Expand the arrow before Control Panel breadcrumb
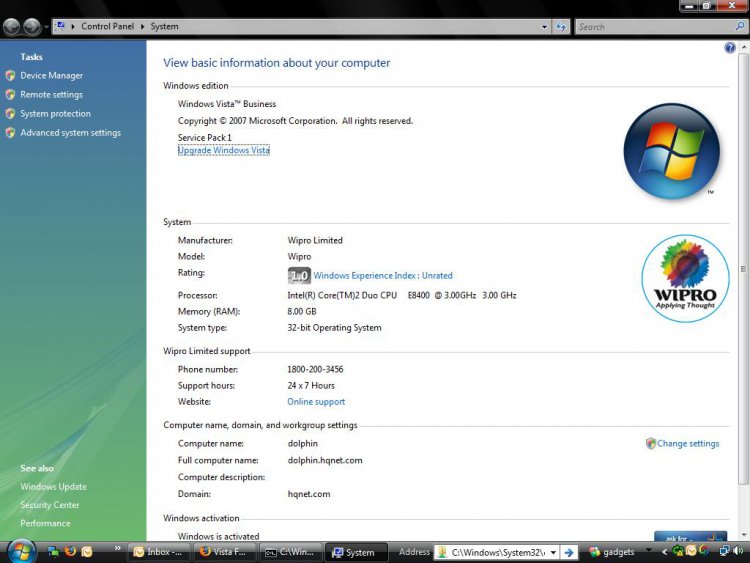Image resolution: width=750 pixels, height=563 pixels. tap(73, 27)
